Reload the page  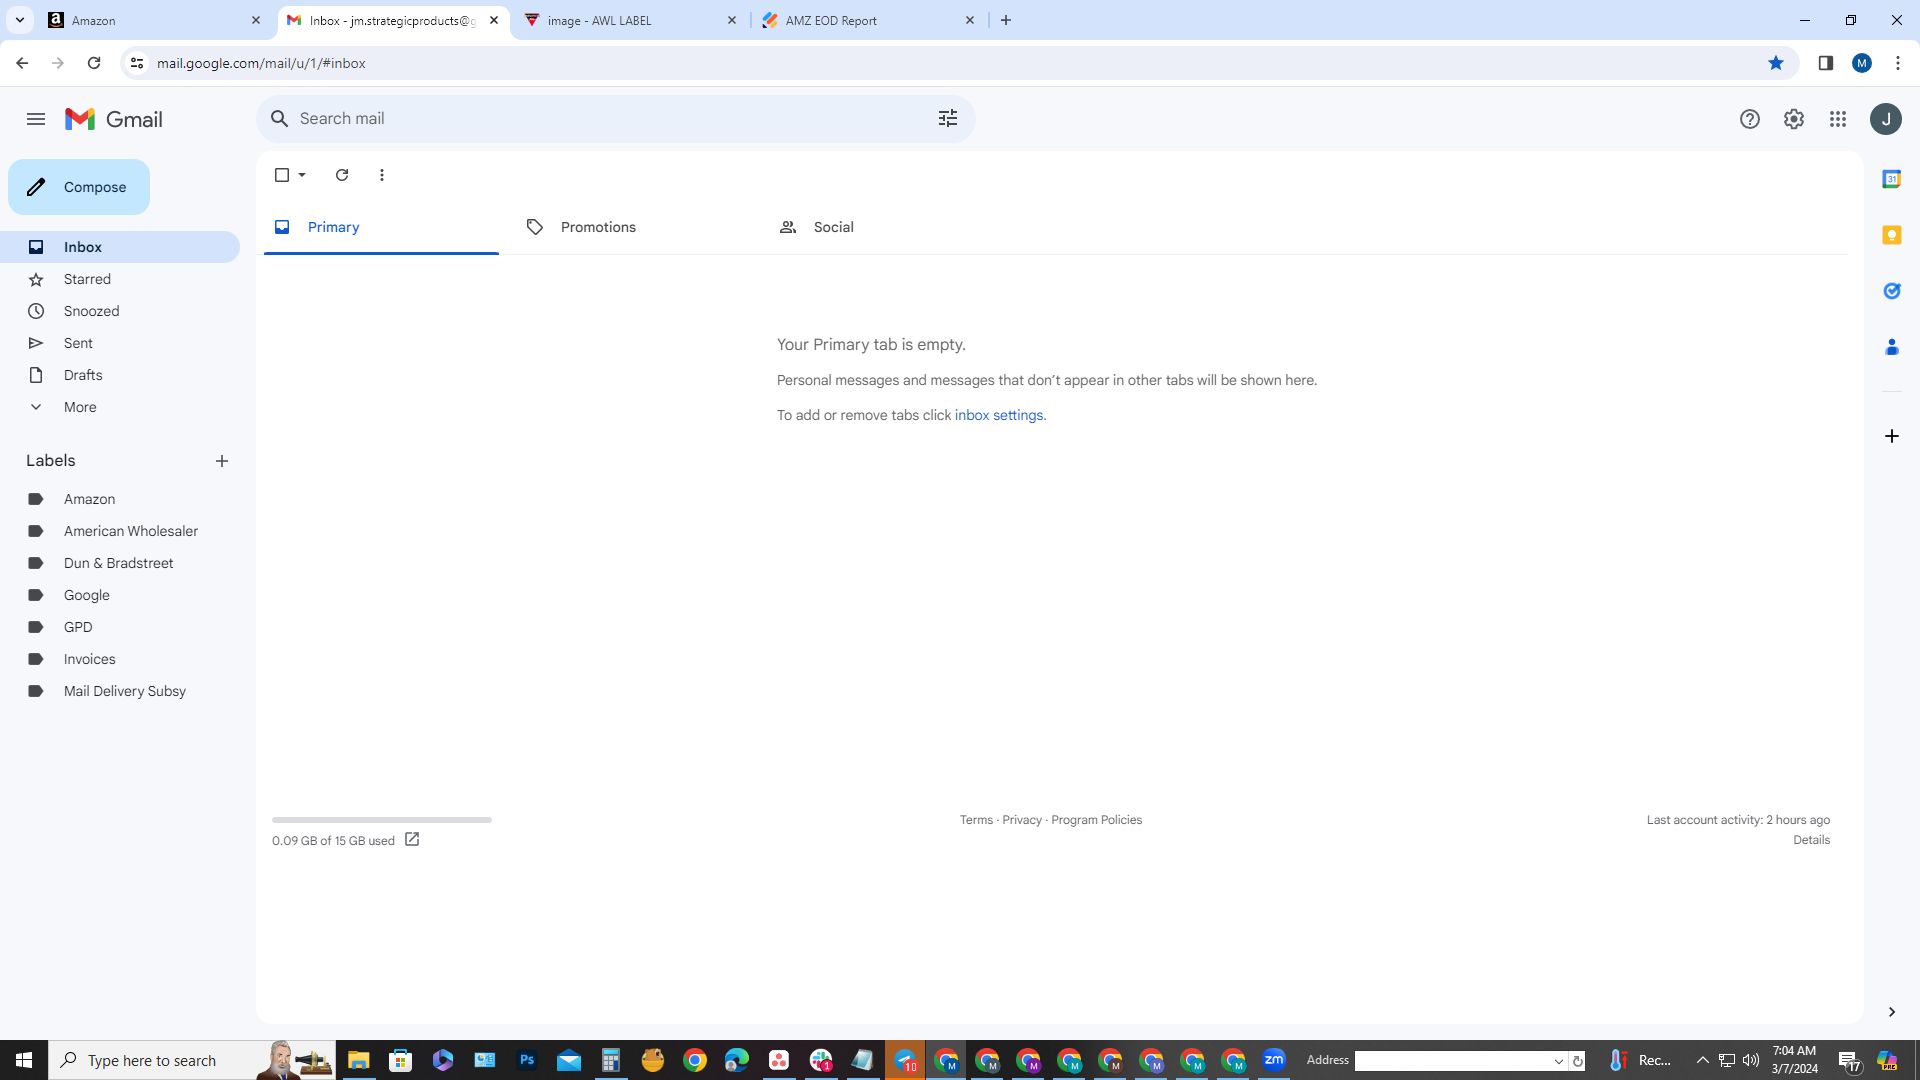[94, 63]
